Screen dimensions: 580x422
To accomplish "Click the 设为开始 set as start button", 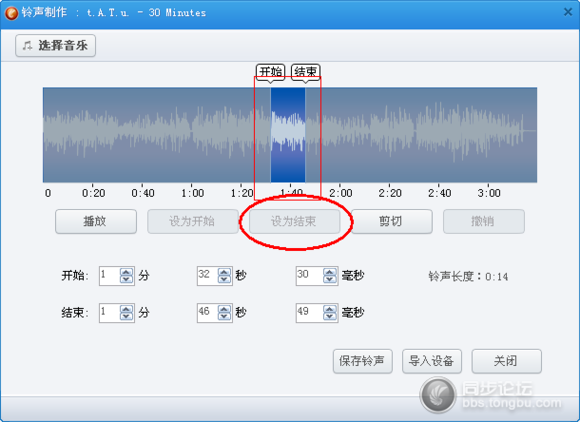I will 193,222.
